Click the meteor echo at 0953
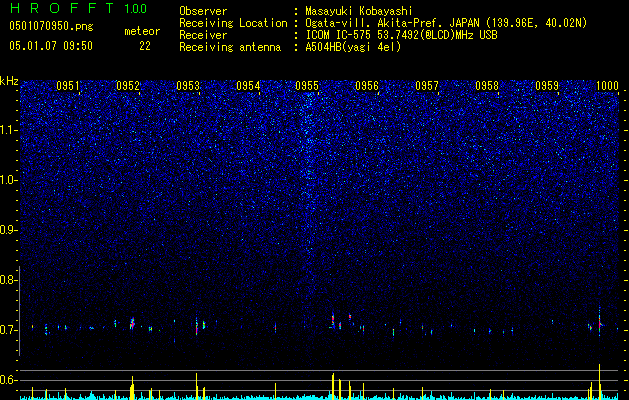The image size is (629, 400). [x=197, y=326]
